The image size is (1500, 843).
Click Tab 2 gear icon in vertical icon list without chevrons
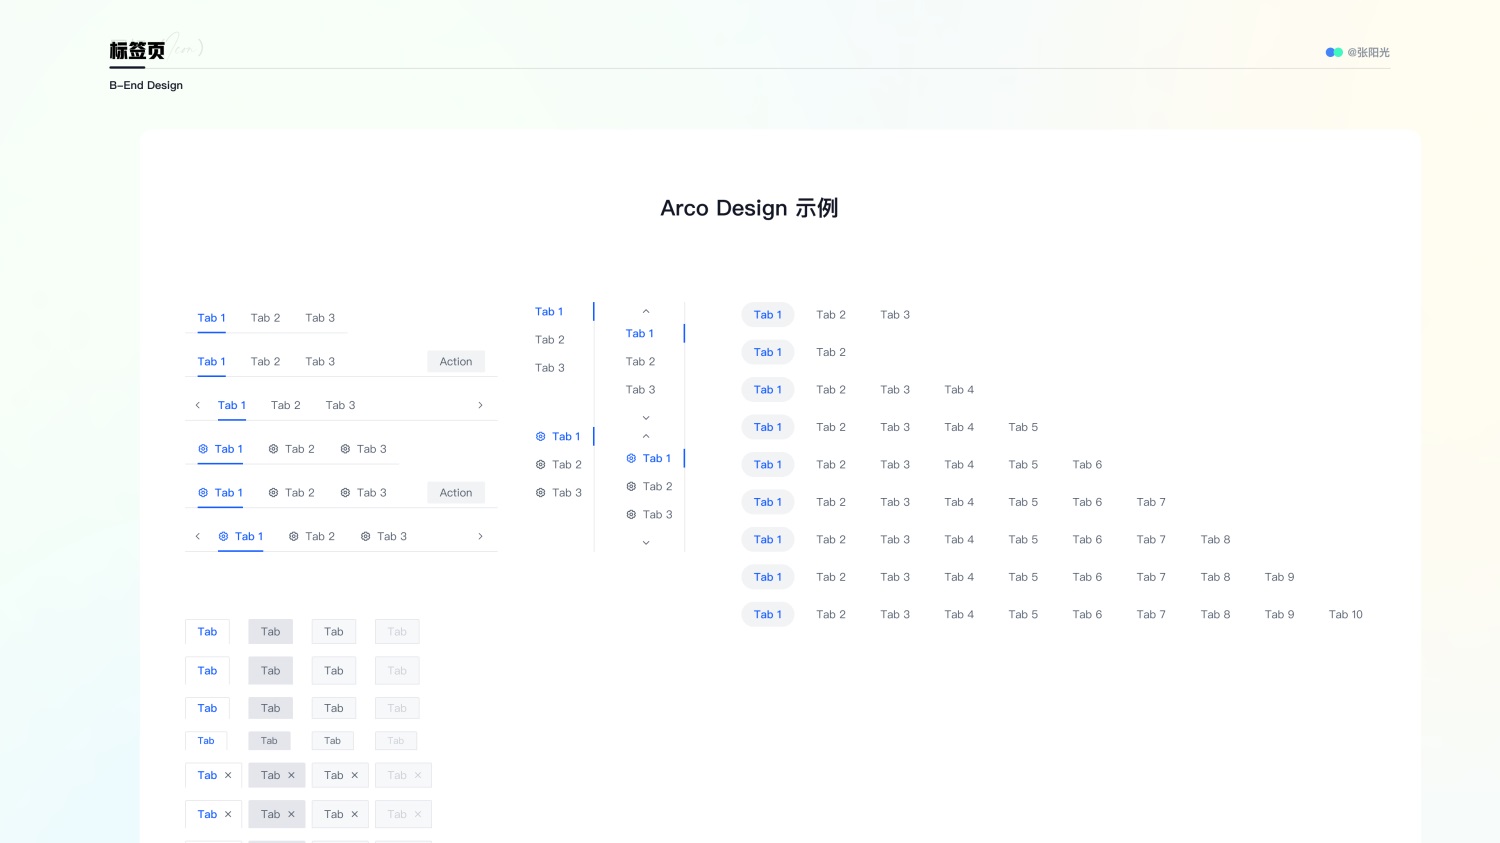point(540,465)
